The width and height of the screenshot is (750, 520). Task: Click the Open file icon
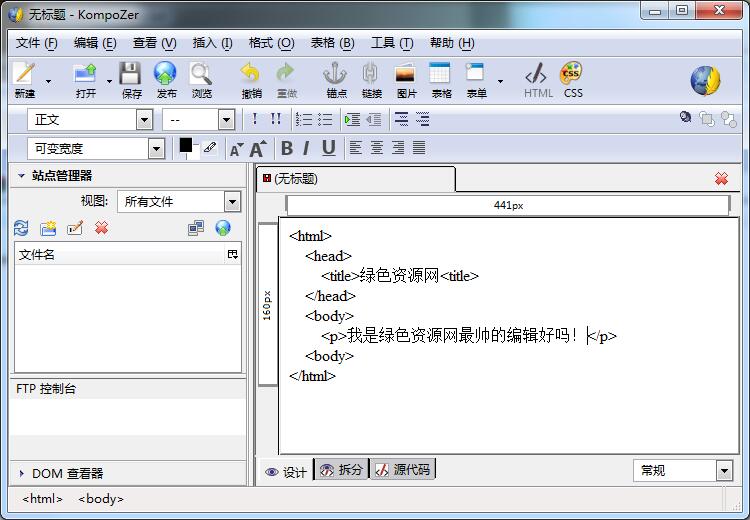click(x=86, y=74)
